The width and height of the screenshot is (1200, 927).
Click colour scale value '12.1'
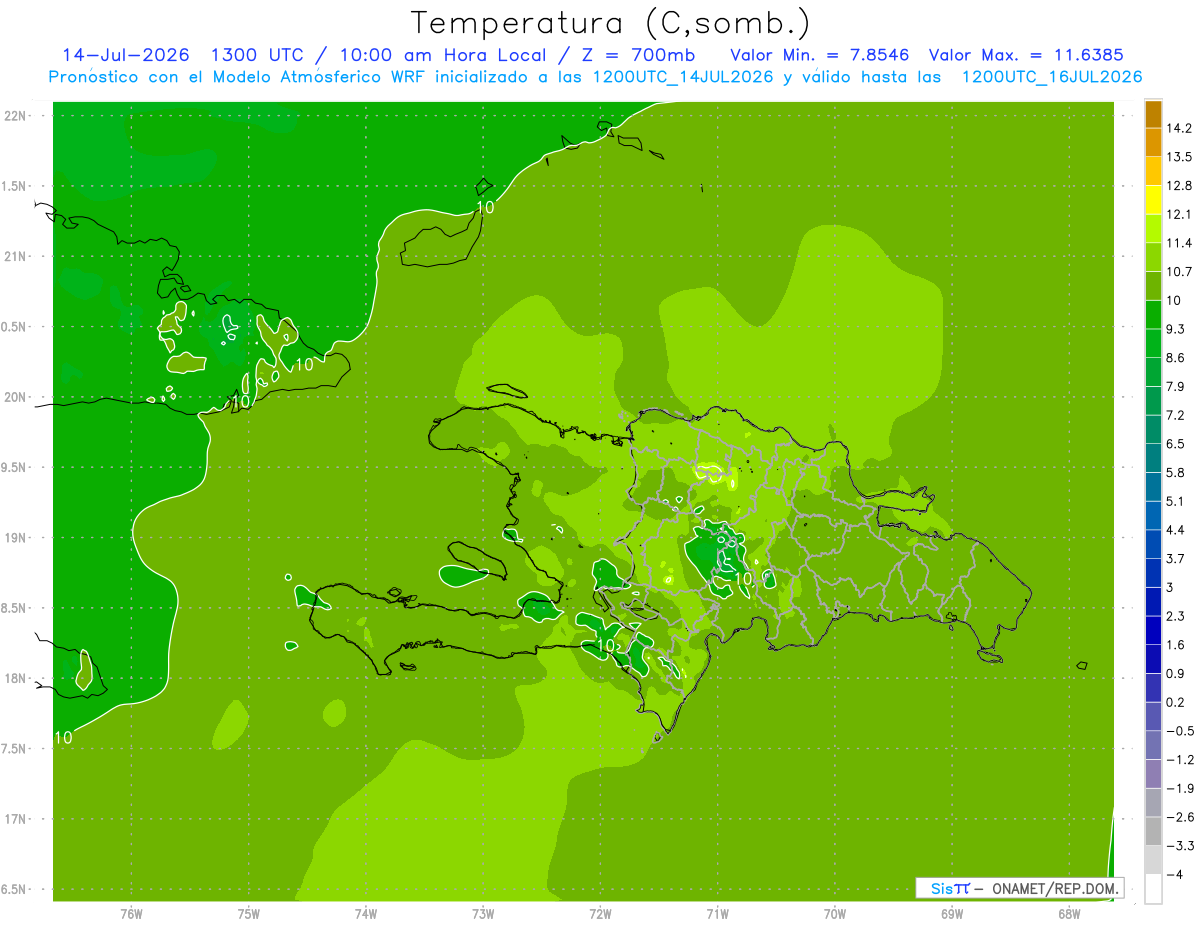click(x=1179, y=214)
